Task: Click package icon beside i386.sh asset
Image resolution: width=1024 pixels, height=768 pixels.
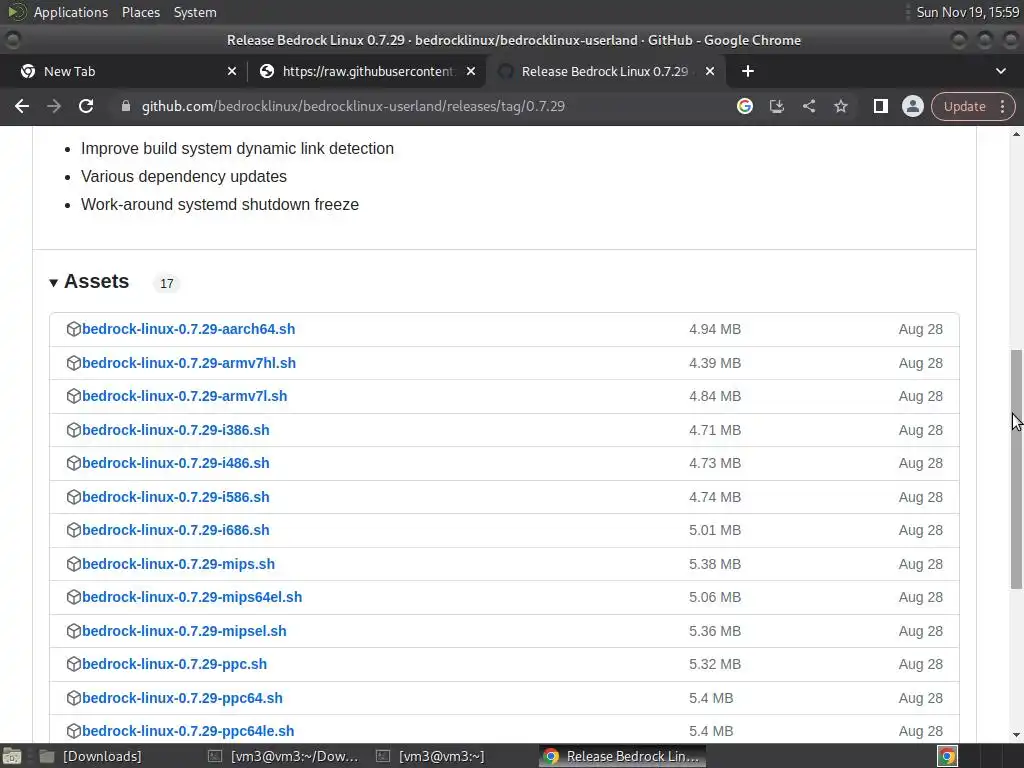Action: tap(74, 430)
